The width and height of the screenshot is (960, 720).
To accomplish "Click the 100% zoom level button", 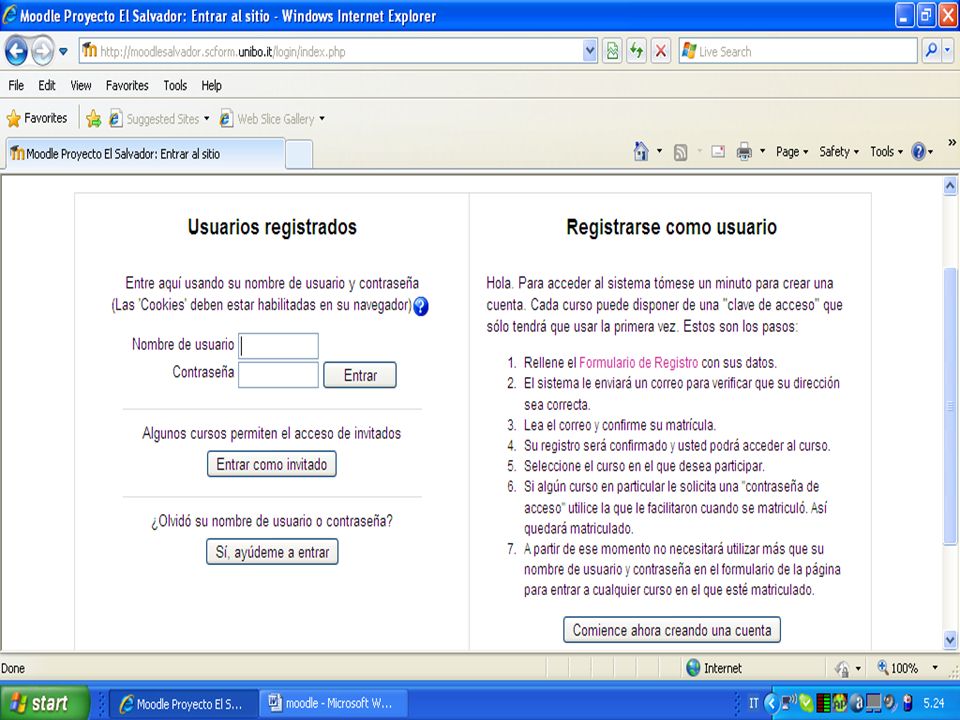I will pyautogui.click(x=898, y=668).
